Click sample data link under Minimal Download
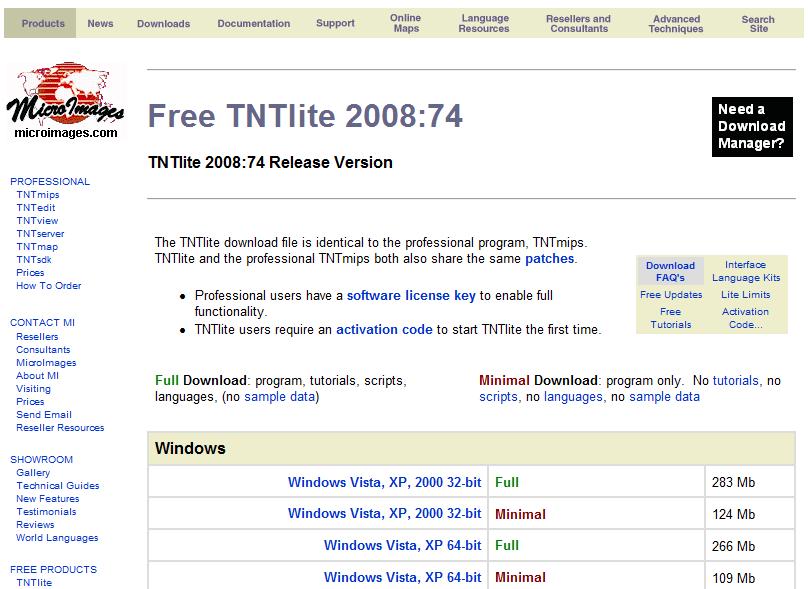808x589 pixels. click(664, 397)
